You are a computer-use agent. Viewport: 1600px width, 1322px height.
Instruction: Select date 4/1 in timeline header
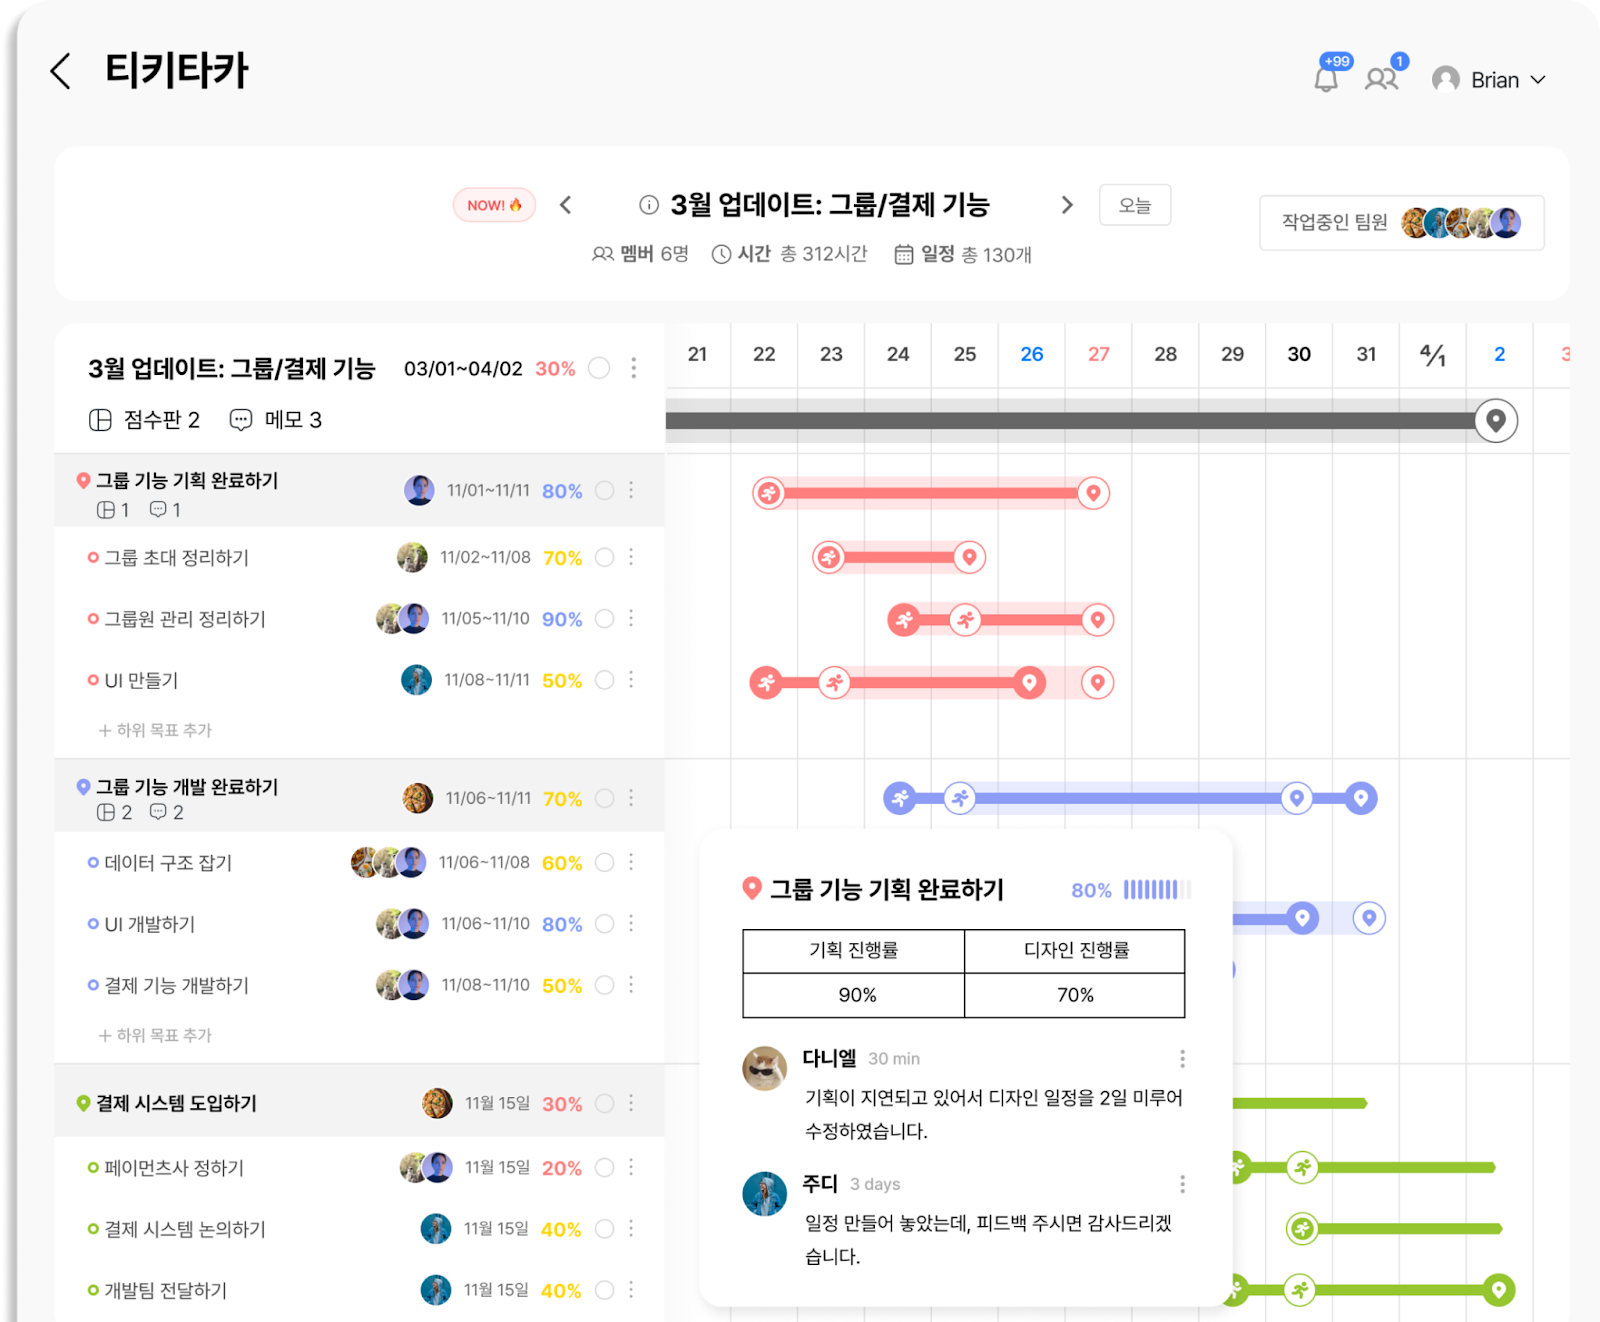(x=1433, y=354)
